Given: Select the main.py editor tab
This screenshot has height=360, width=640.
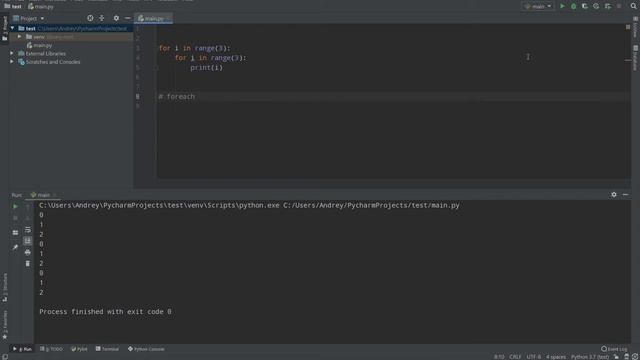Looking at the screenshot, I should 153,18.
